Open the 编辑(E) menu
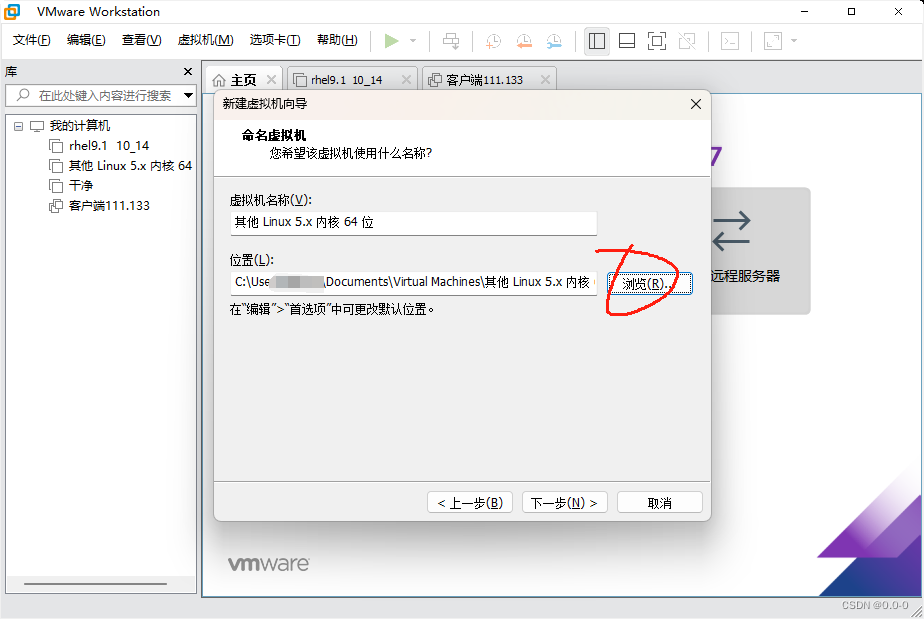This screenshot has height=619, width=924. click(86, 40)
